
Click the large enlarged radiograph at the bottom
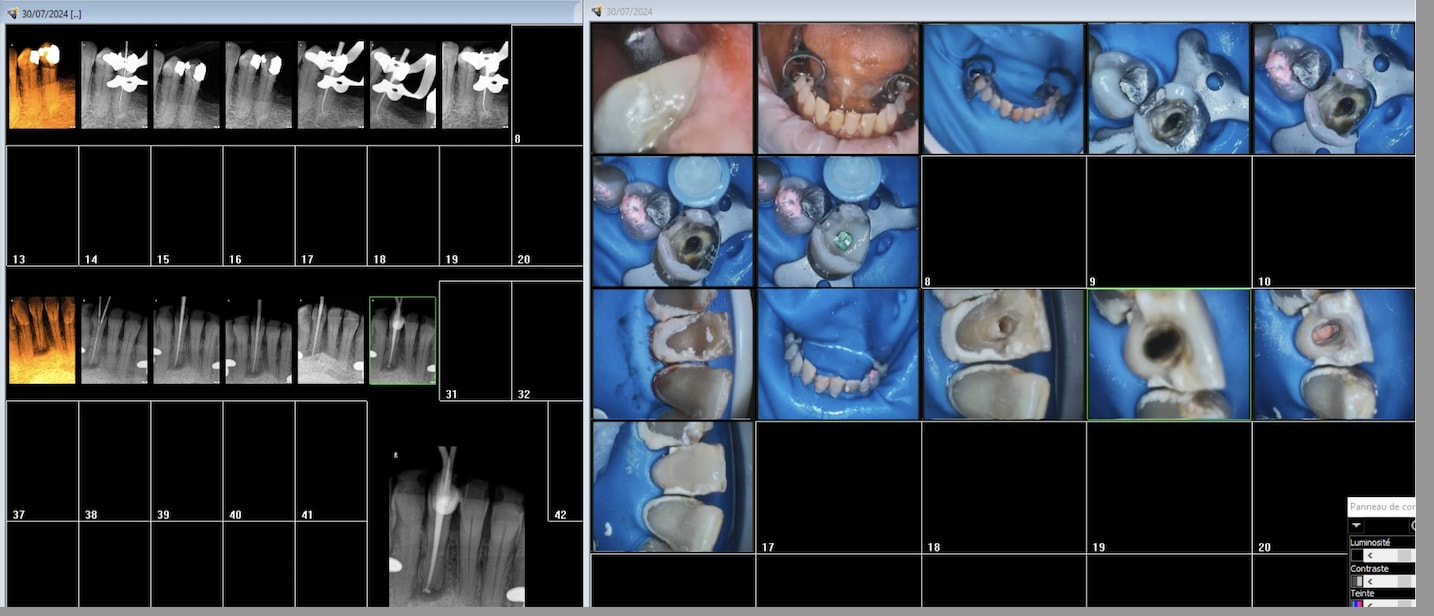point(456,528)
